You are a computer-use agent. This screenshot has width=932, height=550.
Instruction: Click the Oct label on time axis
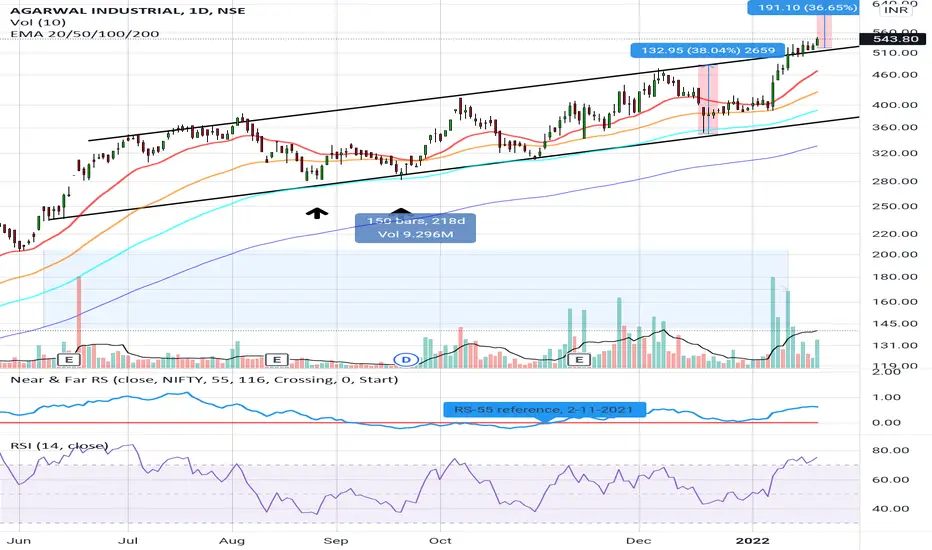pyautogui.click(x=440, y=540)
